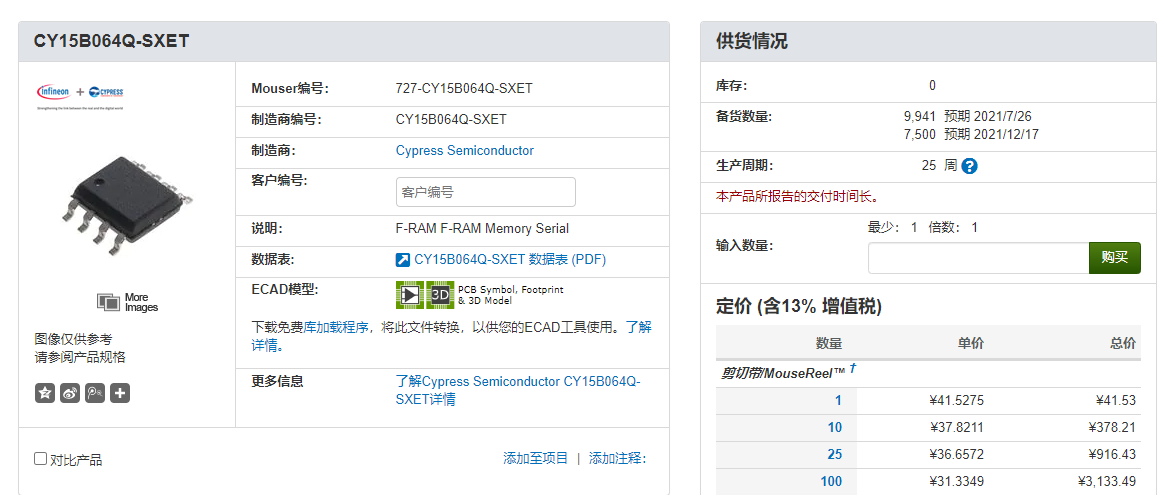Click the unit price ¥37.8211 cell
The height and width of the screenshot is (495, 1160).
pyautogui.click(x=957, y=428)
